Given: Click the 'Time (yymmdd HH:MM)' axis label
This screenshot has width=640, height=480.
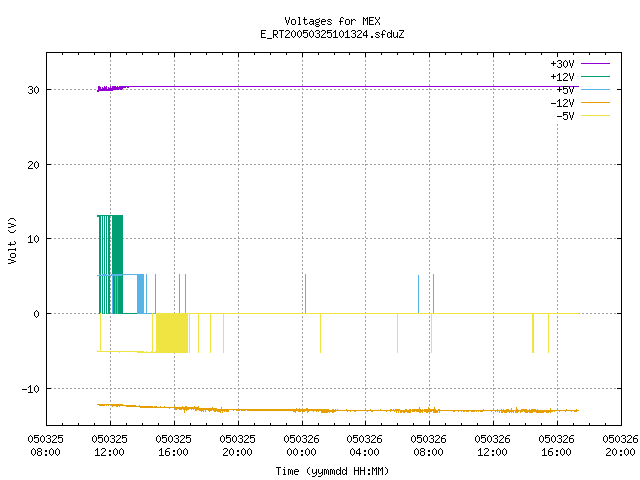Looking at the screenshot, I should tap(332, 471).
